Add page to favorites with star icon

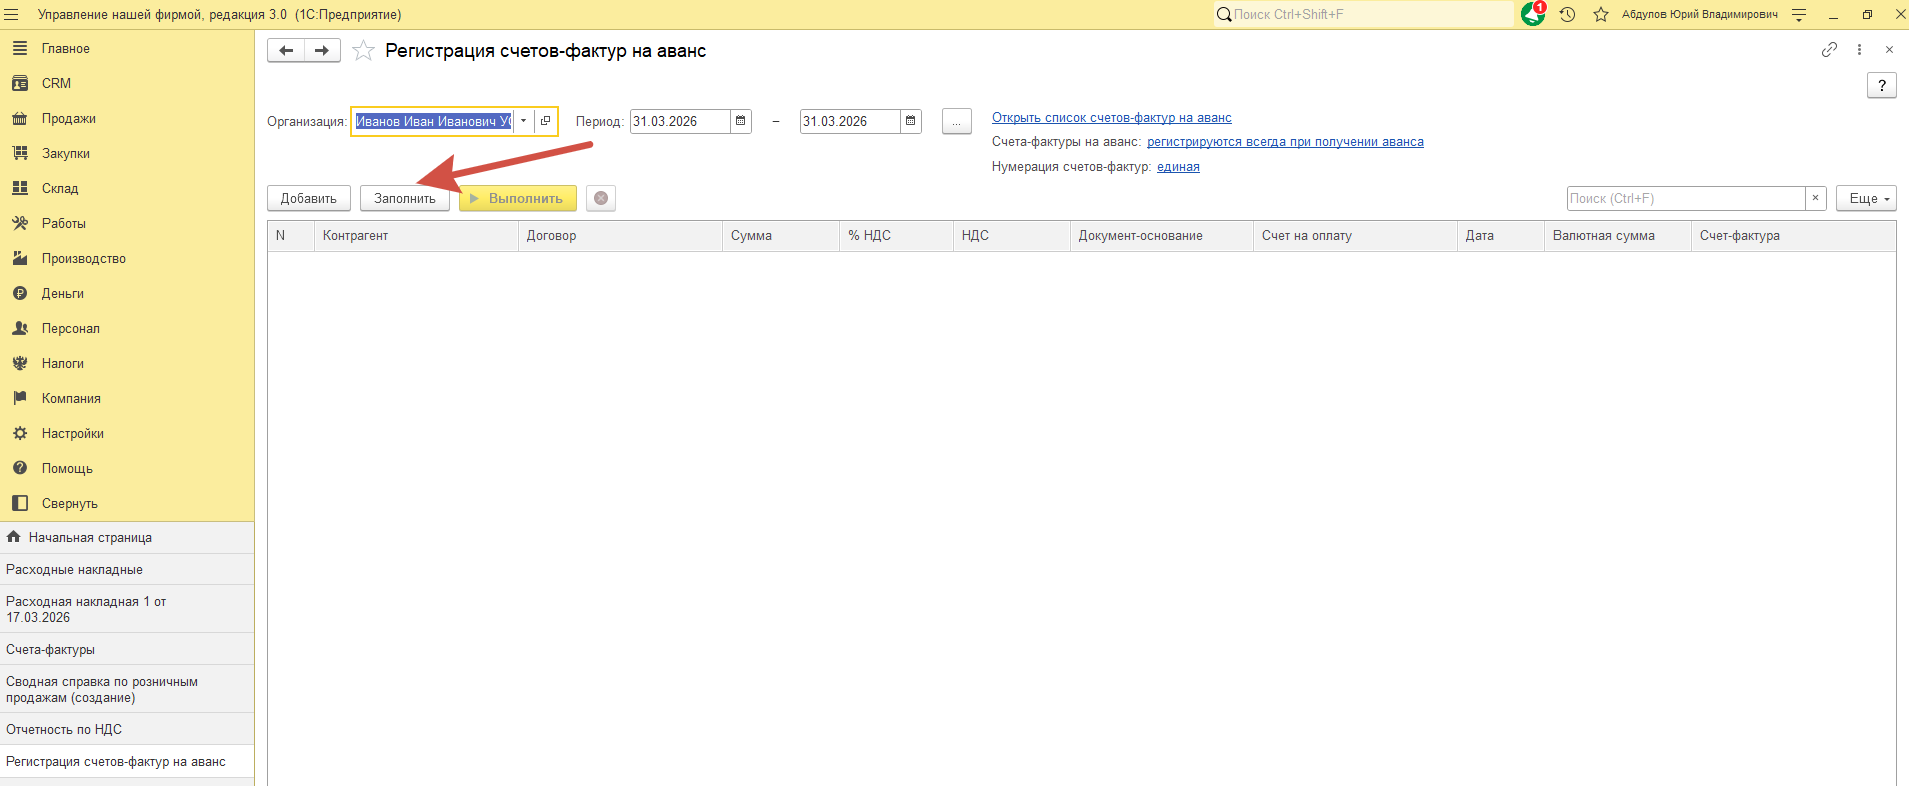(363, 51)
